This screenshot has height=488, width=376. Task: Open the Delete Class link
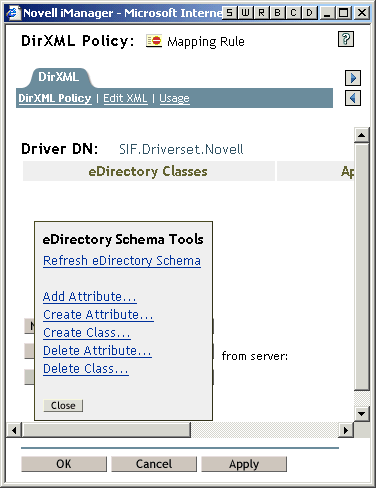[86, 368]
